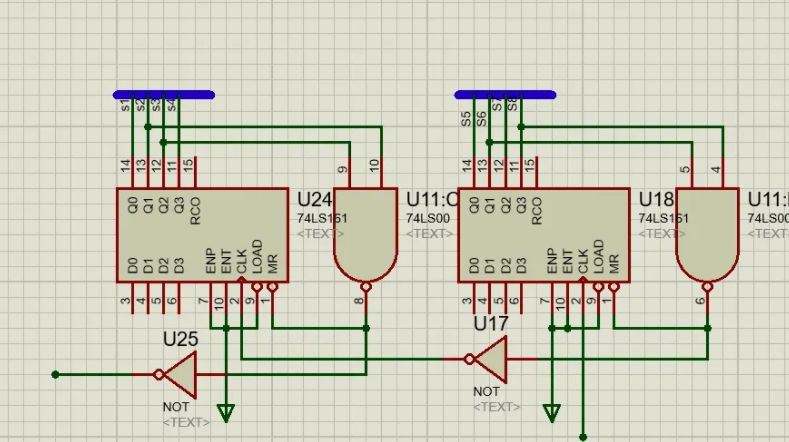789x442 pixels.
Task: Click the ground symbol below U18
Action: click(551, 412)
